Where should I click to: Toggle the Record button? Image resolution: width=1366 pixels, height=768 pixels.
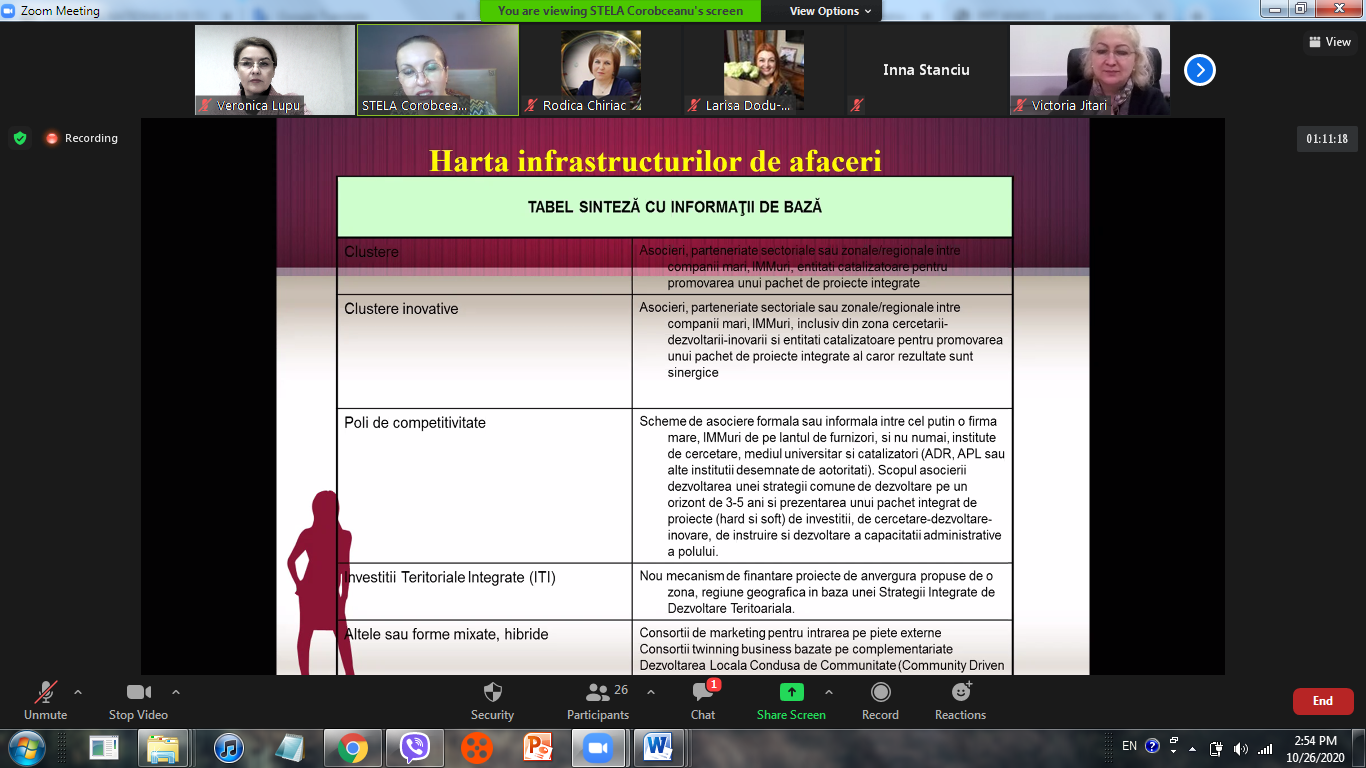880,692
